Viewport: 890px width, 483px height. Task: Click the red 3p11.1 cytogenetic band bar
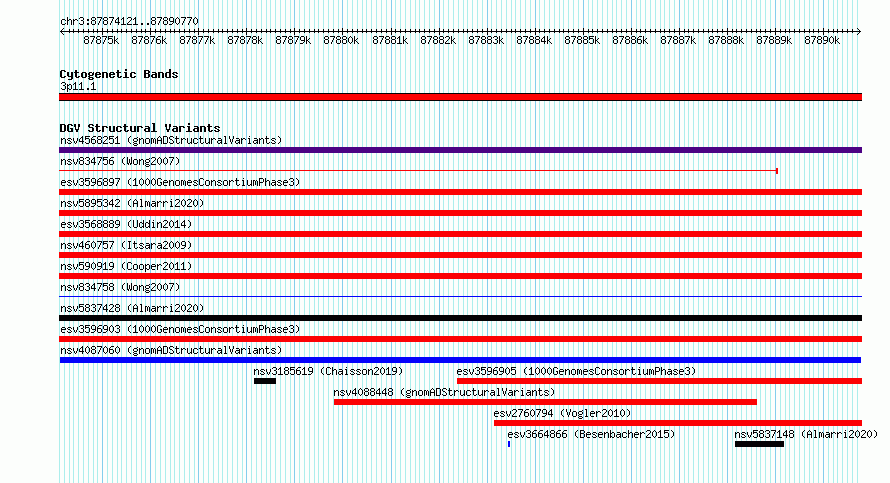coord(460,97)
